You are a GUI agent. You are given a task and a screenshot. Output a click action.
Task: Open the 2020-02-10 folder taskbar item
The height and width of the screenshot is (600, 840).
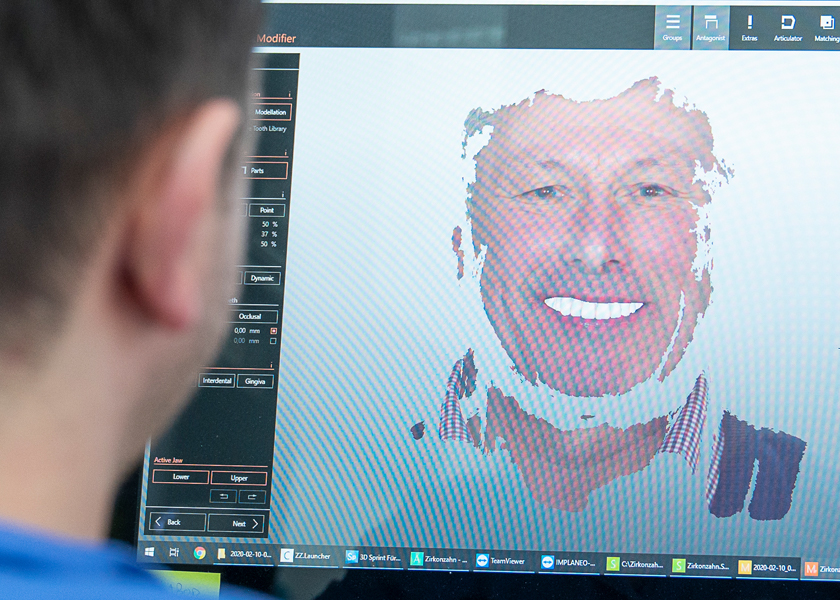click(244, 554)
